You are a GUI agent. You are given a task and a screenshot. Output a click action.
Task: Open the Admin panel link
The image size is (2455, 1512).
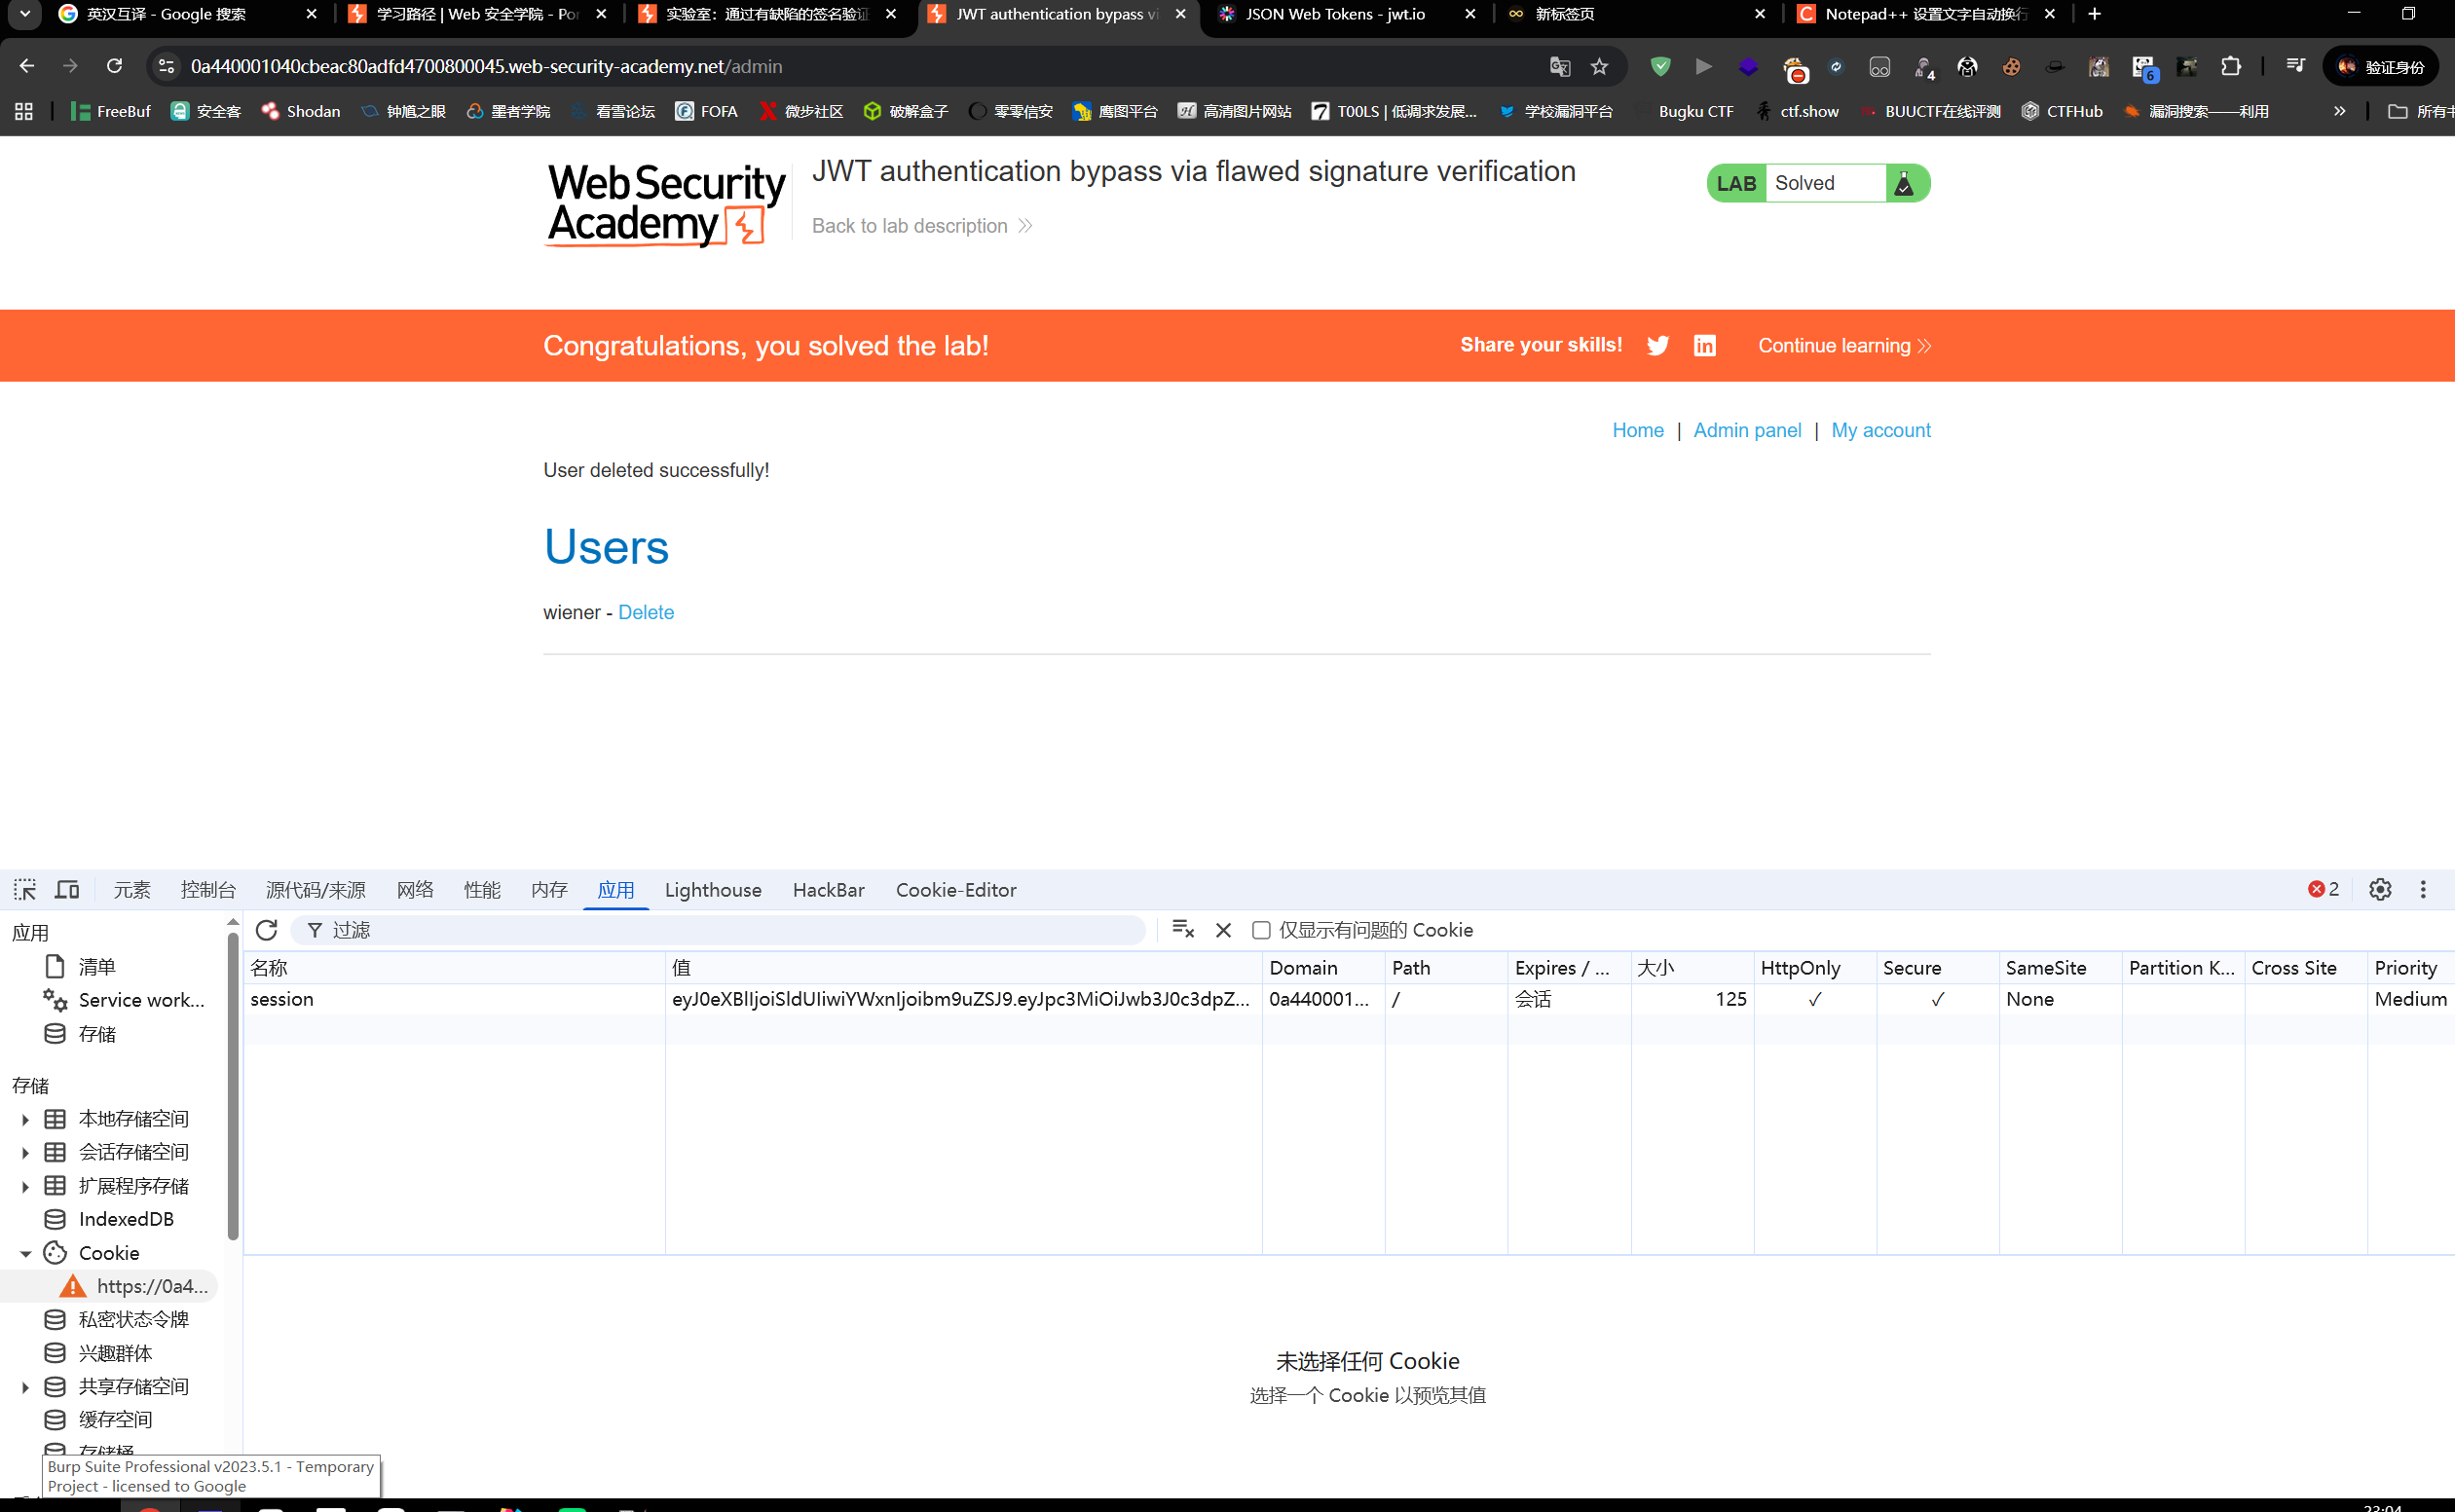[x=1746, y=430]
